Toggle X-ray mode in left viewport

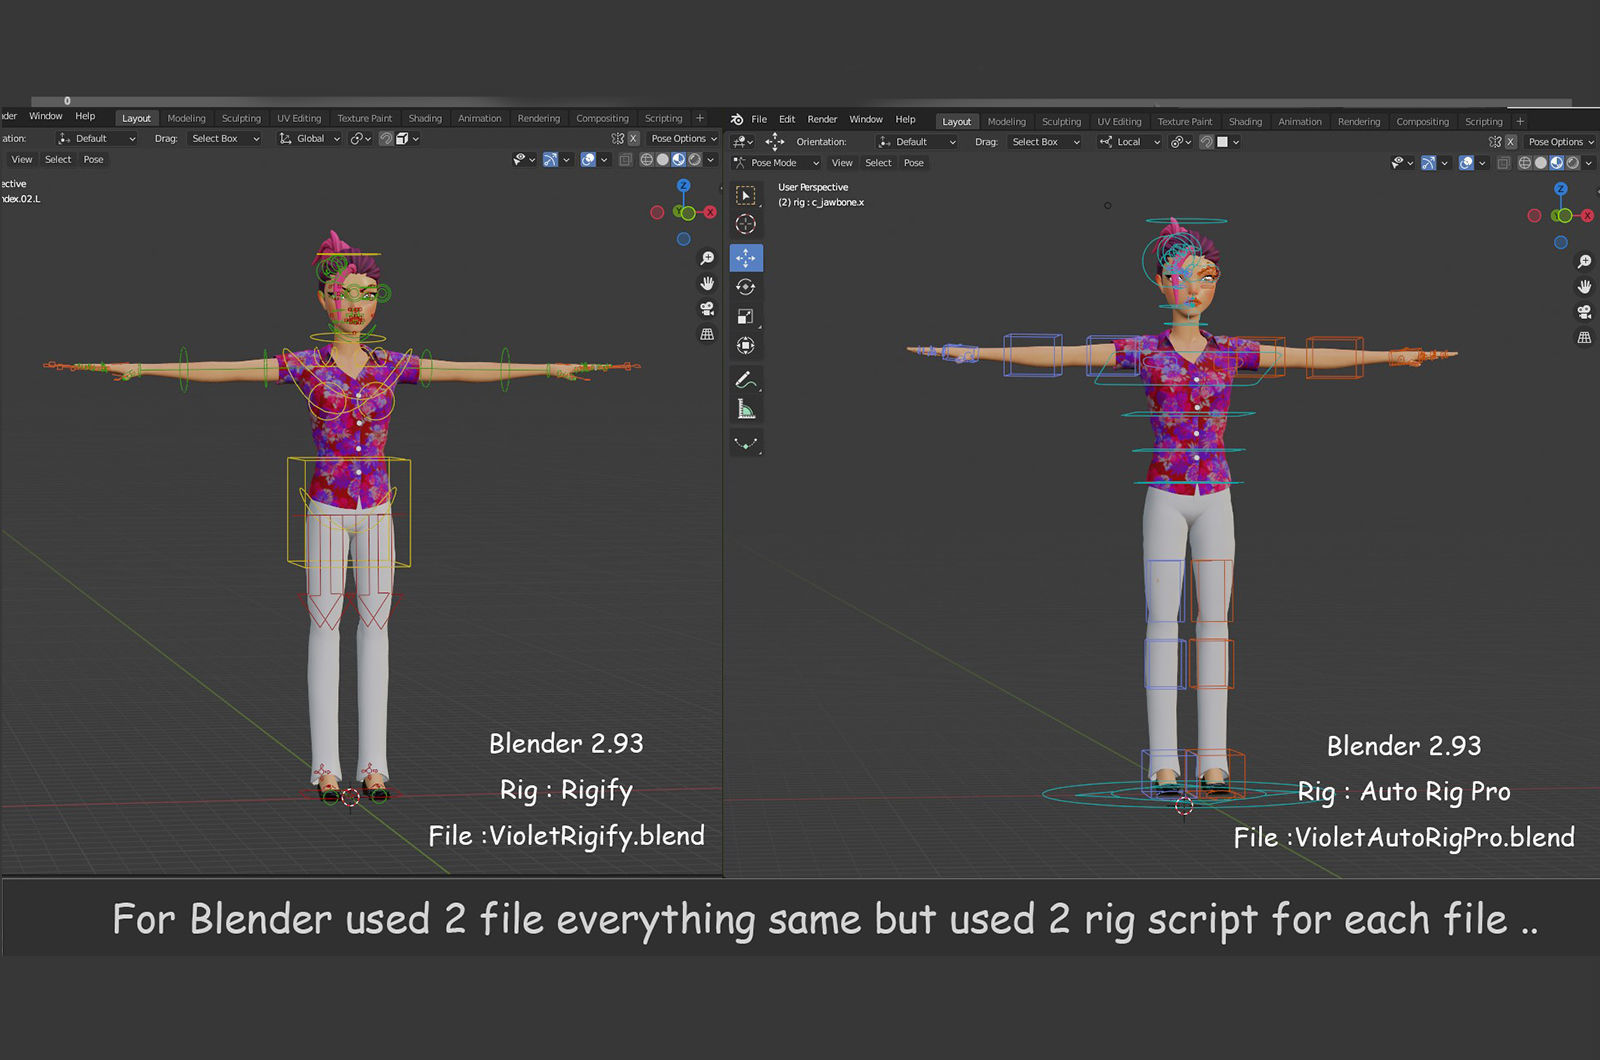click(625, 160)
